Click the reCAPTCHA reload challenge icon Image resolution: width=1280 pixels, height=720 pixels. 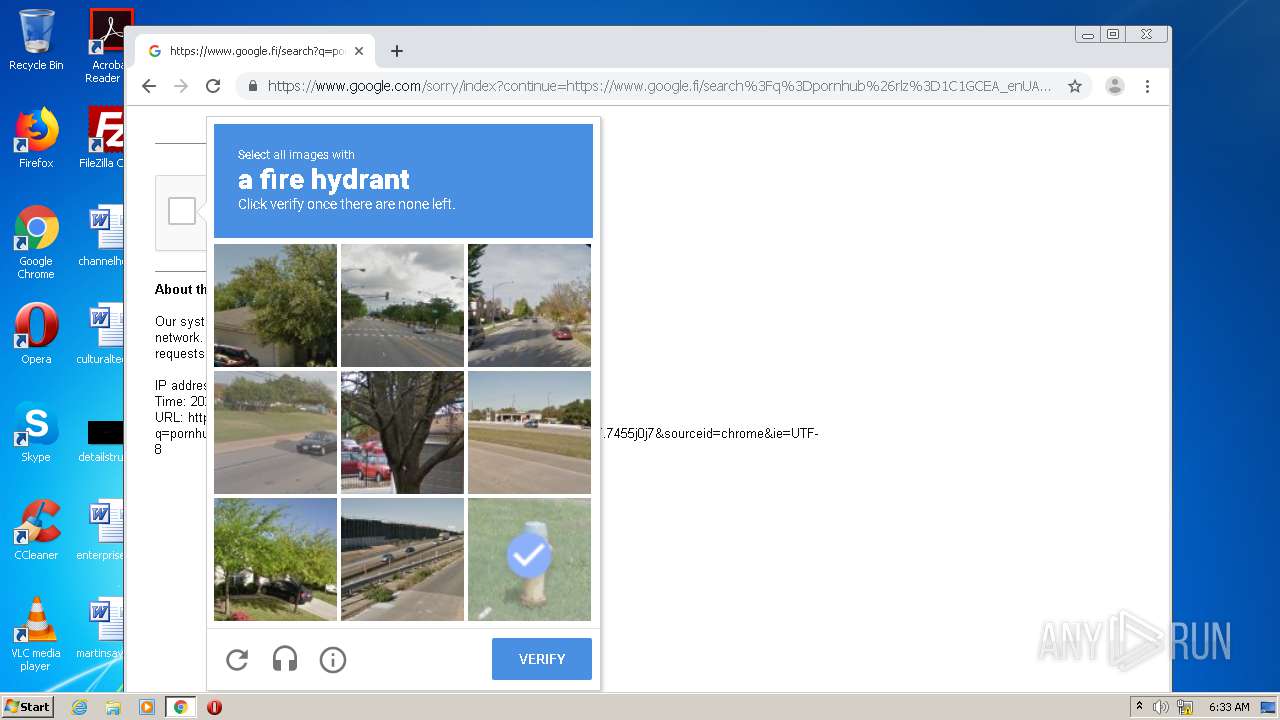[237, 660]
